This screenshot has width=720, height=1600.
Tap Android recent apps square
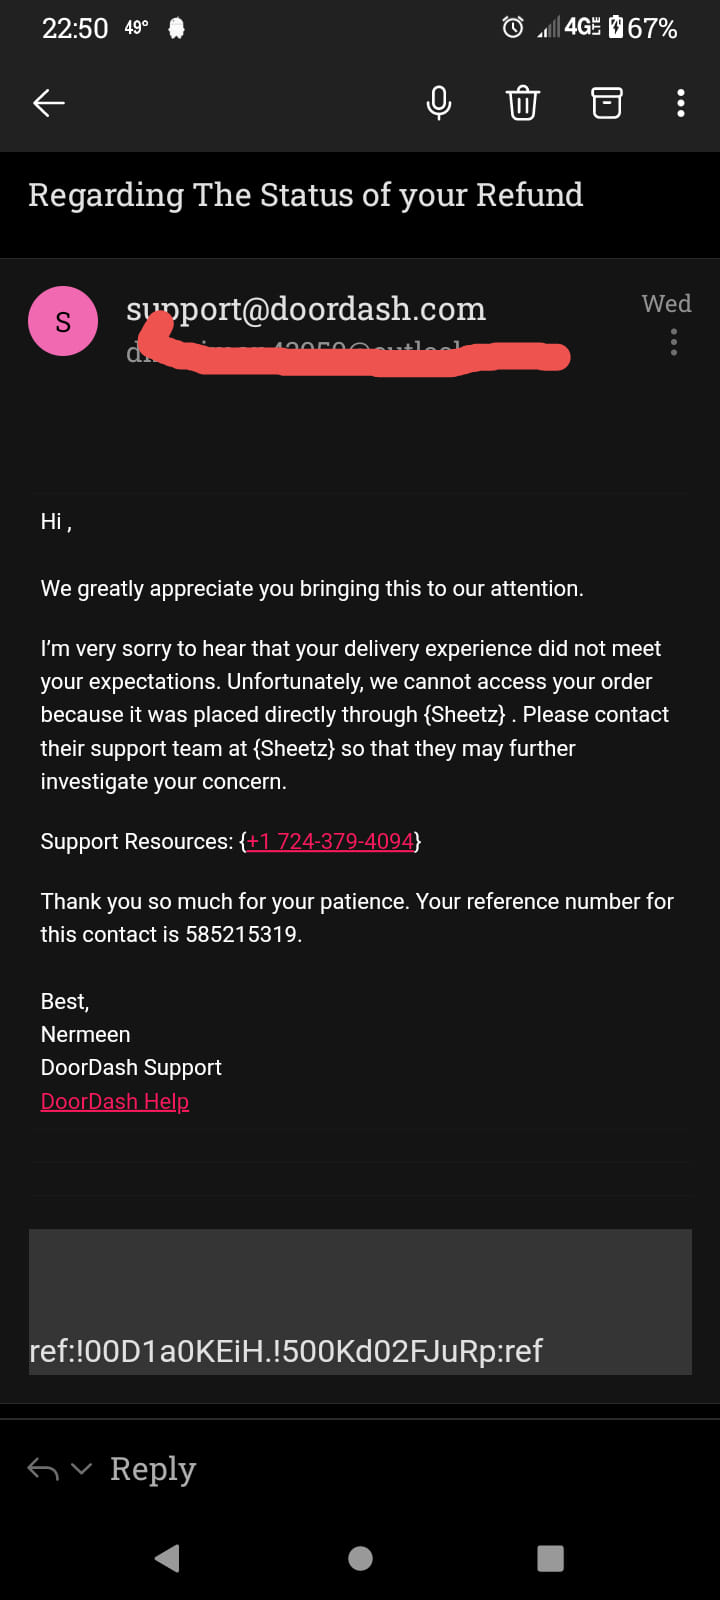pyautogui.click(x=550, y=1557)
